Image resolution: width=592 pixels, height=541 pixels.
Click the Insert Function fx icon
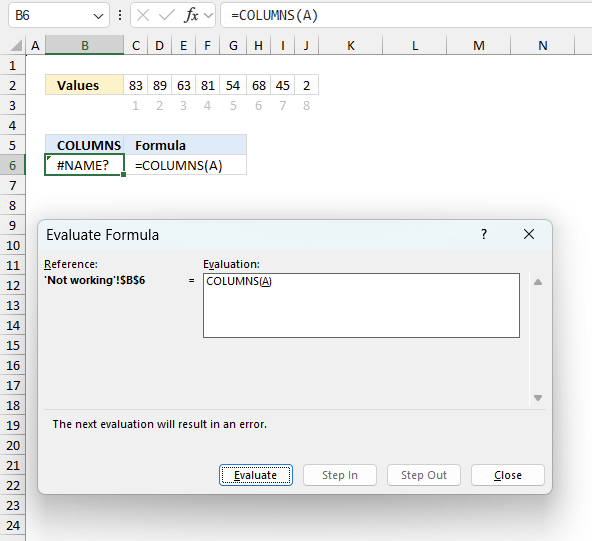point(191,15)
